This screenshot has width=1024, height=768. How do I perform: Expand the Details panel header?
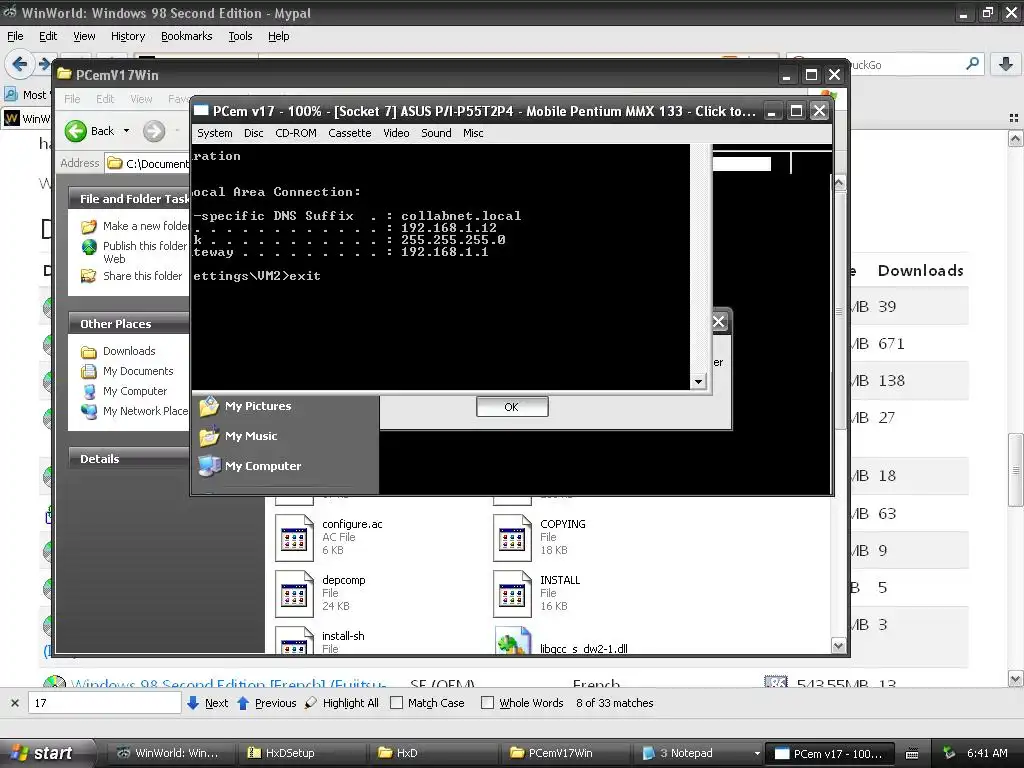point(128,458)
